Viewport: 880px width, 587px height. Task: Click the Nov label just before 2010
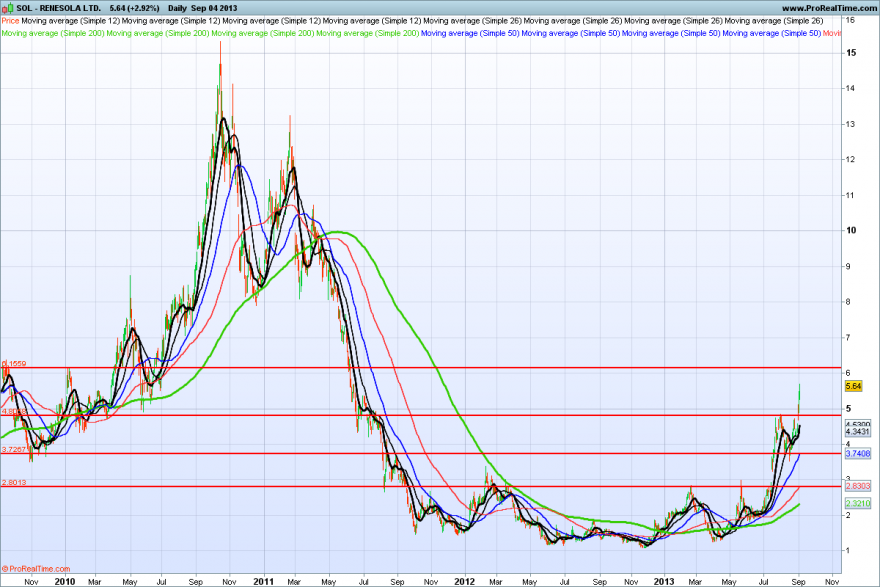[31, 582]
